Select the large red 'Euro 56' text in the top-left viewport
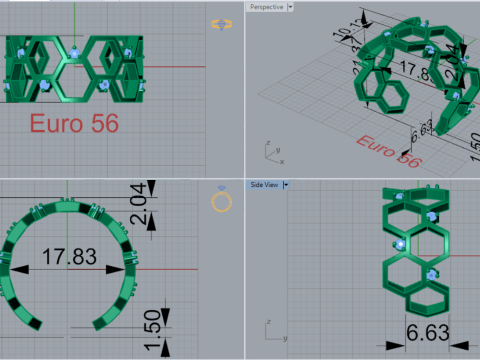Viewport: 480px width, 360px height. 74,123
